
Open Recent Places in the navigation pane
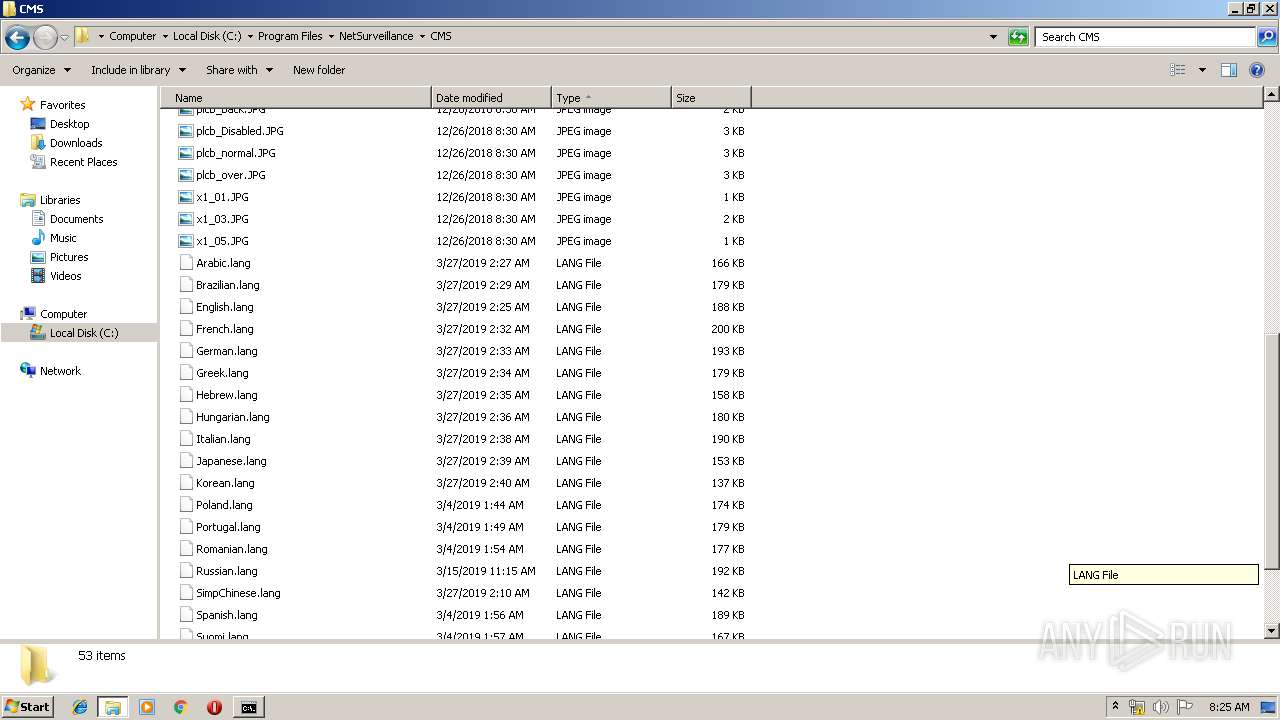[x=83, y=162]
